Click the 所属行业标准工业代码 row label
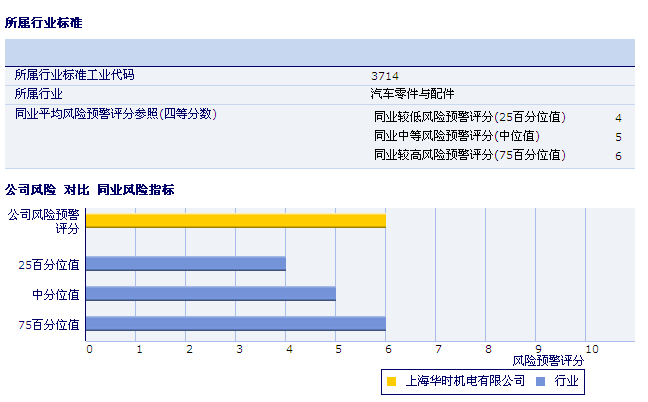Image resolution: width=648 pixels, height=402 pixels. click(74, 75)
